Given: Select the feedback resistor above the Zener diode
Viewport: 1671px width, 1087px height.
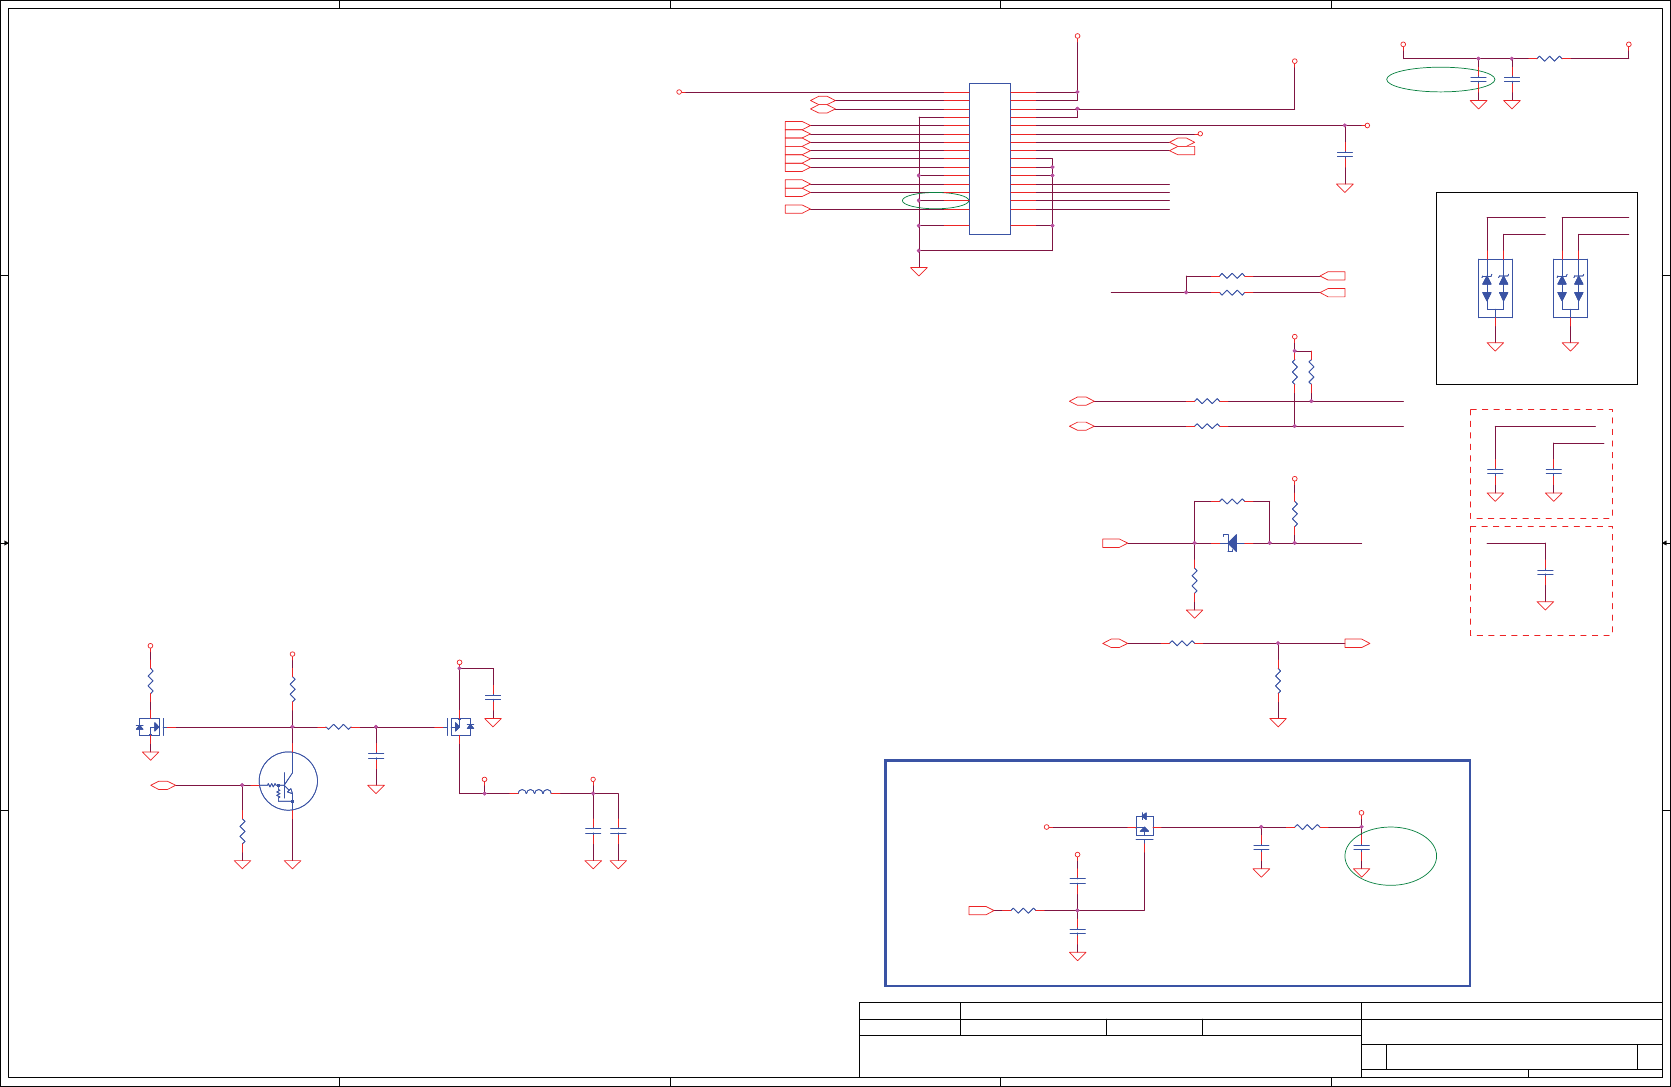Looking at the screenshot, I should pyautogui.click(x=1232, y=501).
